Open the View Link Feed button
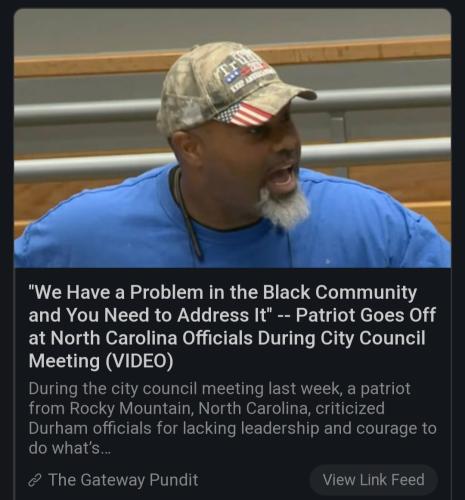 click(x=373, y=480)
